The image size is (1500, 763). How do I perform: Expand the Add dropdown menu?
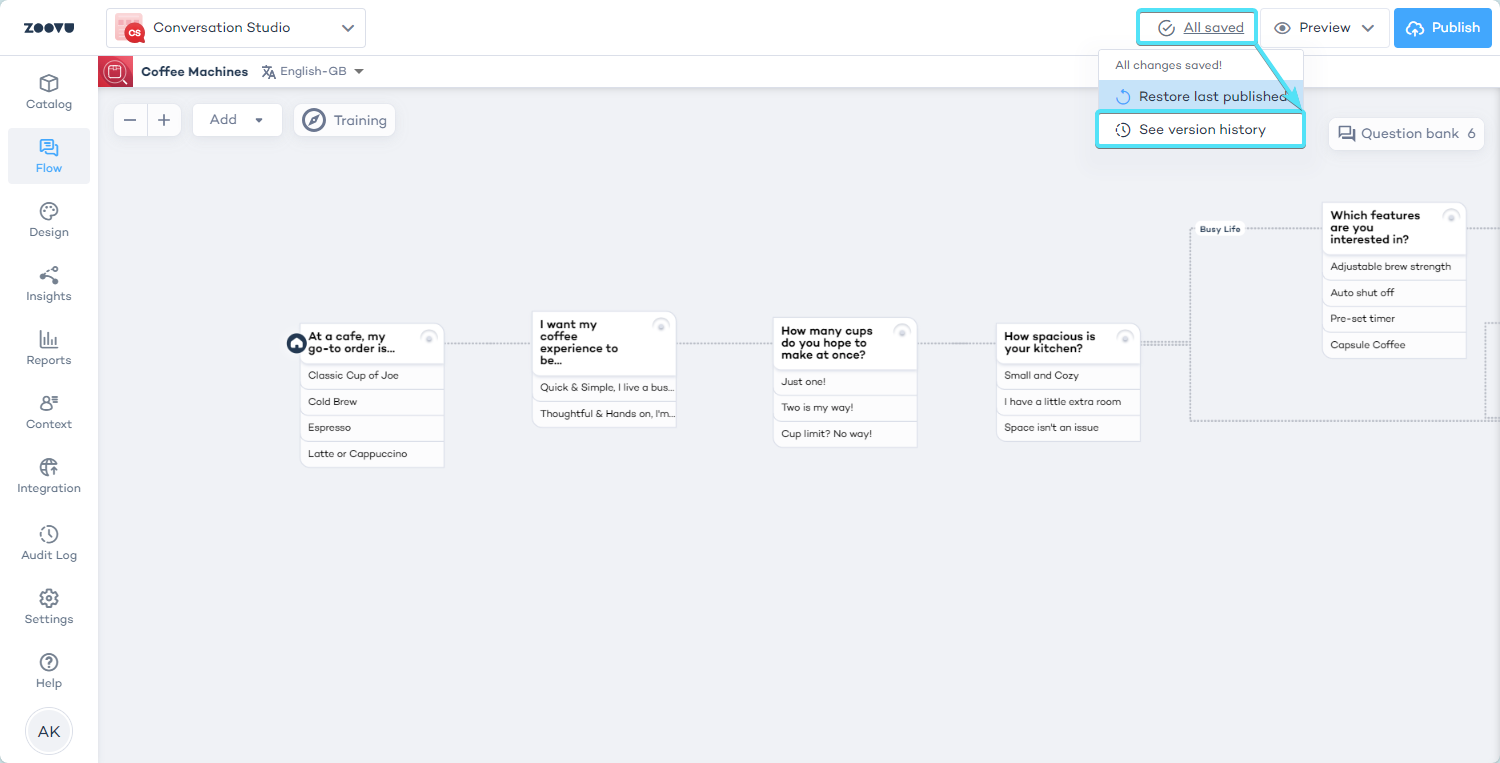pyautogui.click(x=237, y=120)
